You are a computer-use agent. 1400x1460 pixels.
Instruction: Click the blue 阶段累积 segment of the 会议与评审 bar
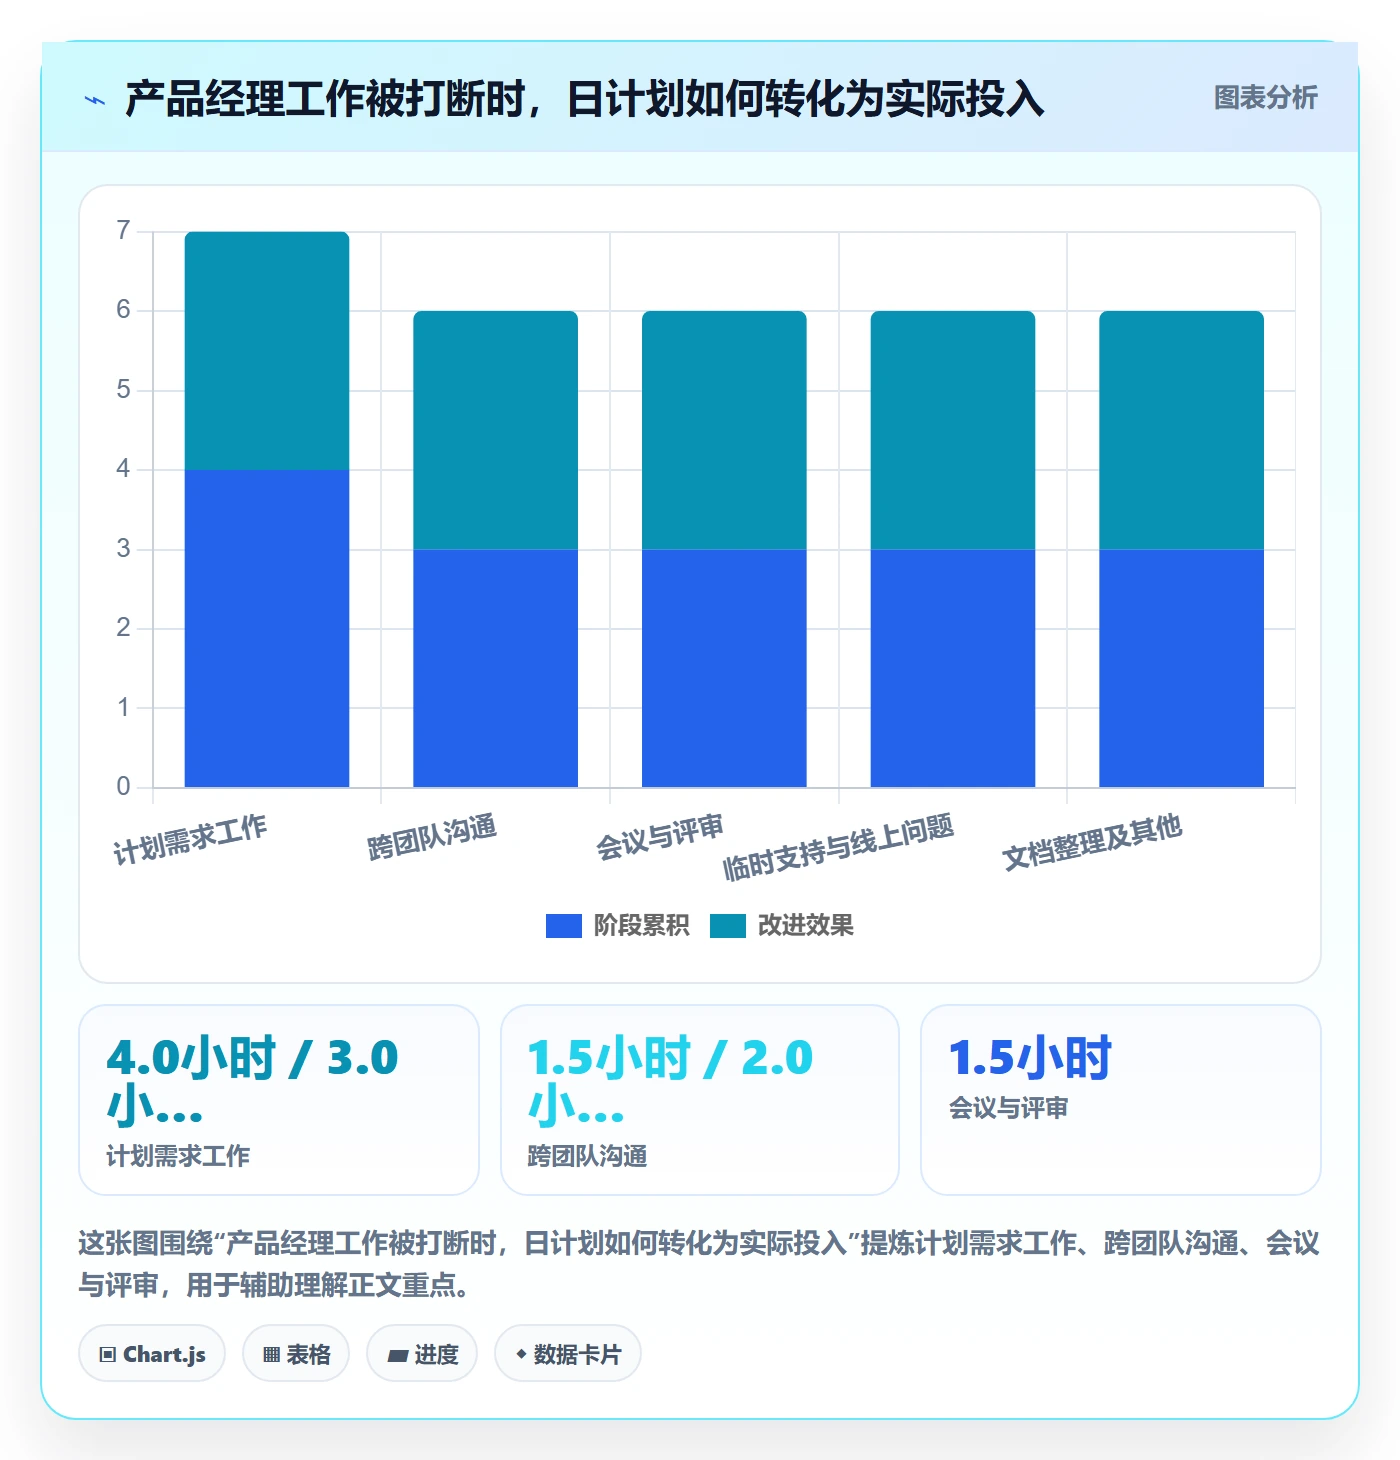[724, 668]
